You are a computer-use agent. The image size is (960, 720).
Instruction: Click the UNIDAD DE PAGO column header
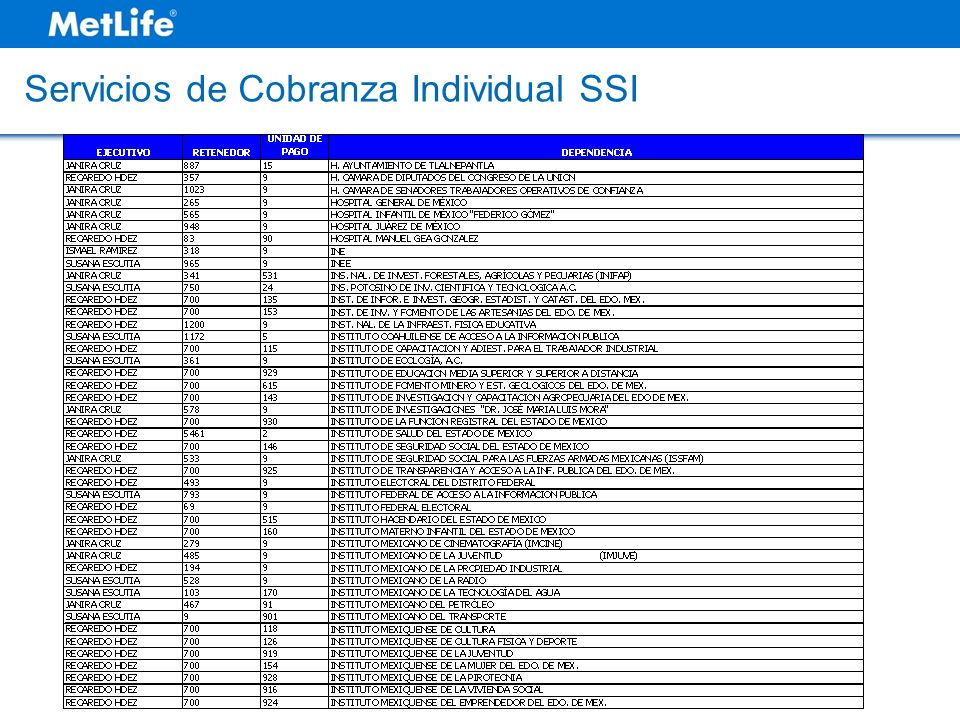click(294, 145)
